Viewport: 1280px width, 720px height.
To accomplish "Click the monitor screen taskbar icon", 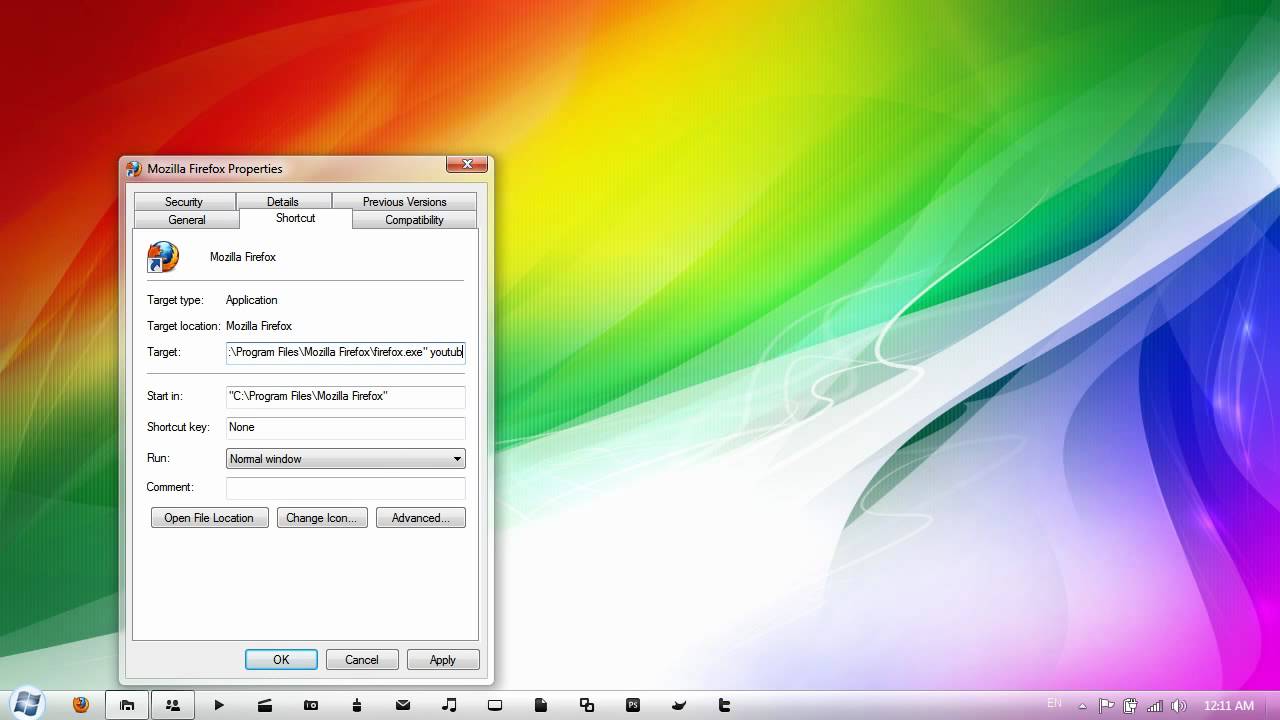I will pyautogui.click(x=495, y=705).
